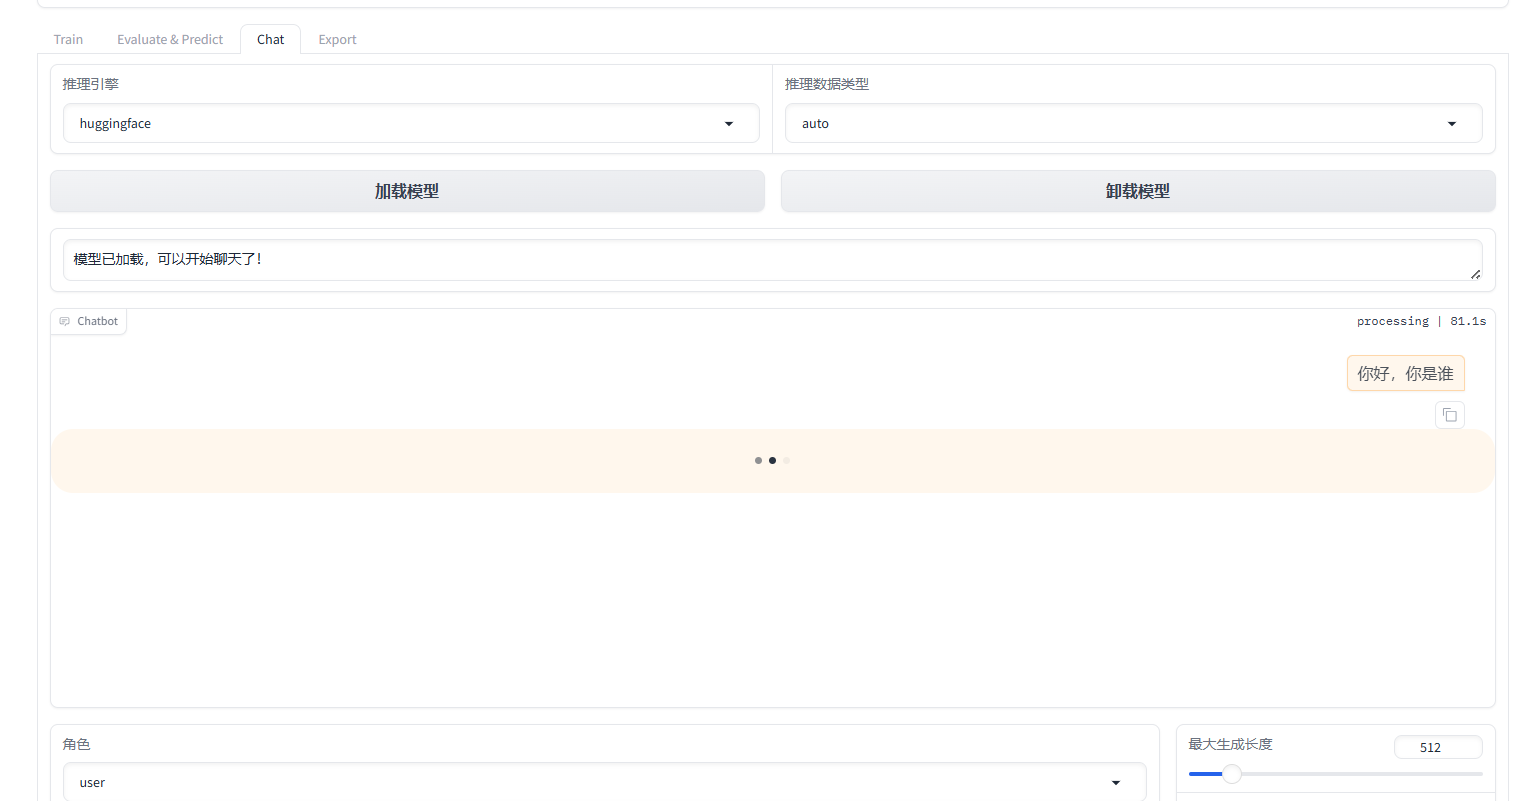
Task: Click the arrow icon of huggingface dropdown
Action: (729, 124)
